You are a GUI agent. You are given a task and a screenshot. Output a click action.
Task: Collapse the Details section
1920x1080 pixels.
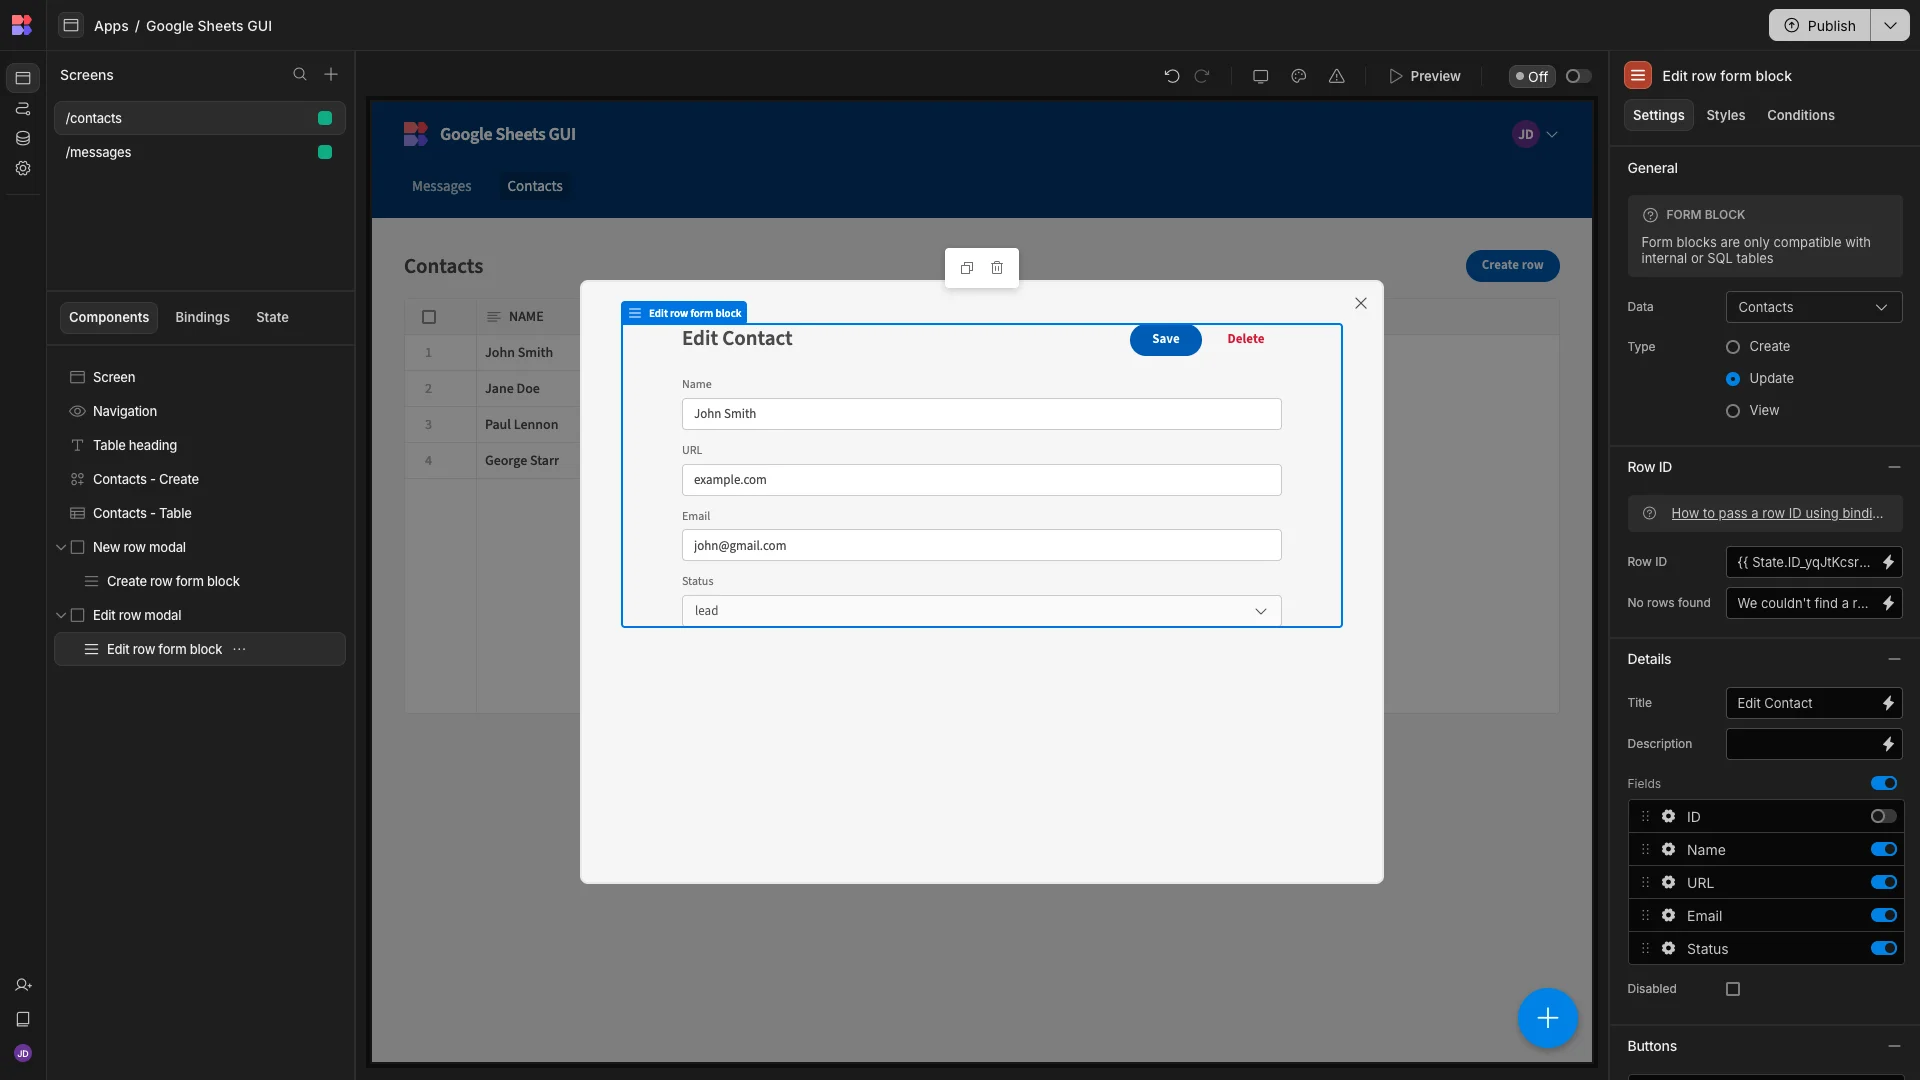[x=1894, y=659]
